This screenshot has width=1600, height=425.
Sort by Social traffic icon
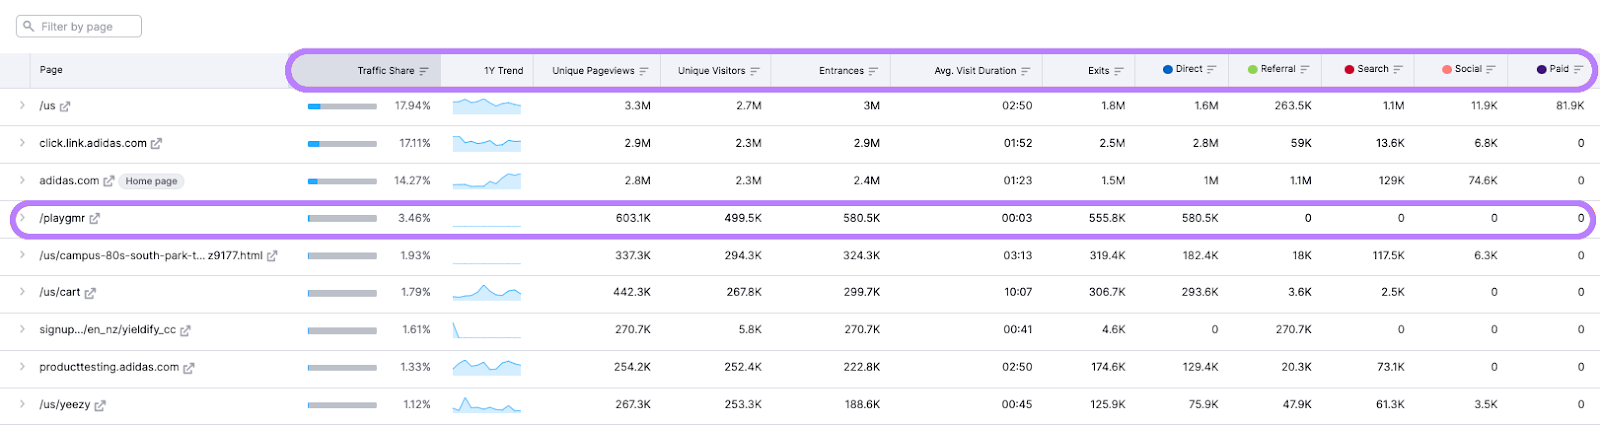click(1491, 69)
